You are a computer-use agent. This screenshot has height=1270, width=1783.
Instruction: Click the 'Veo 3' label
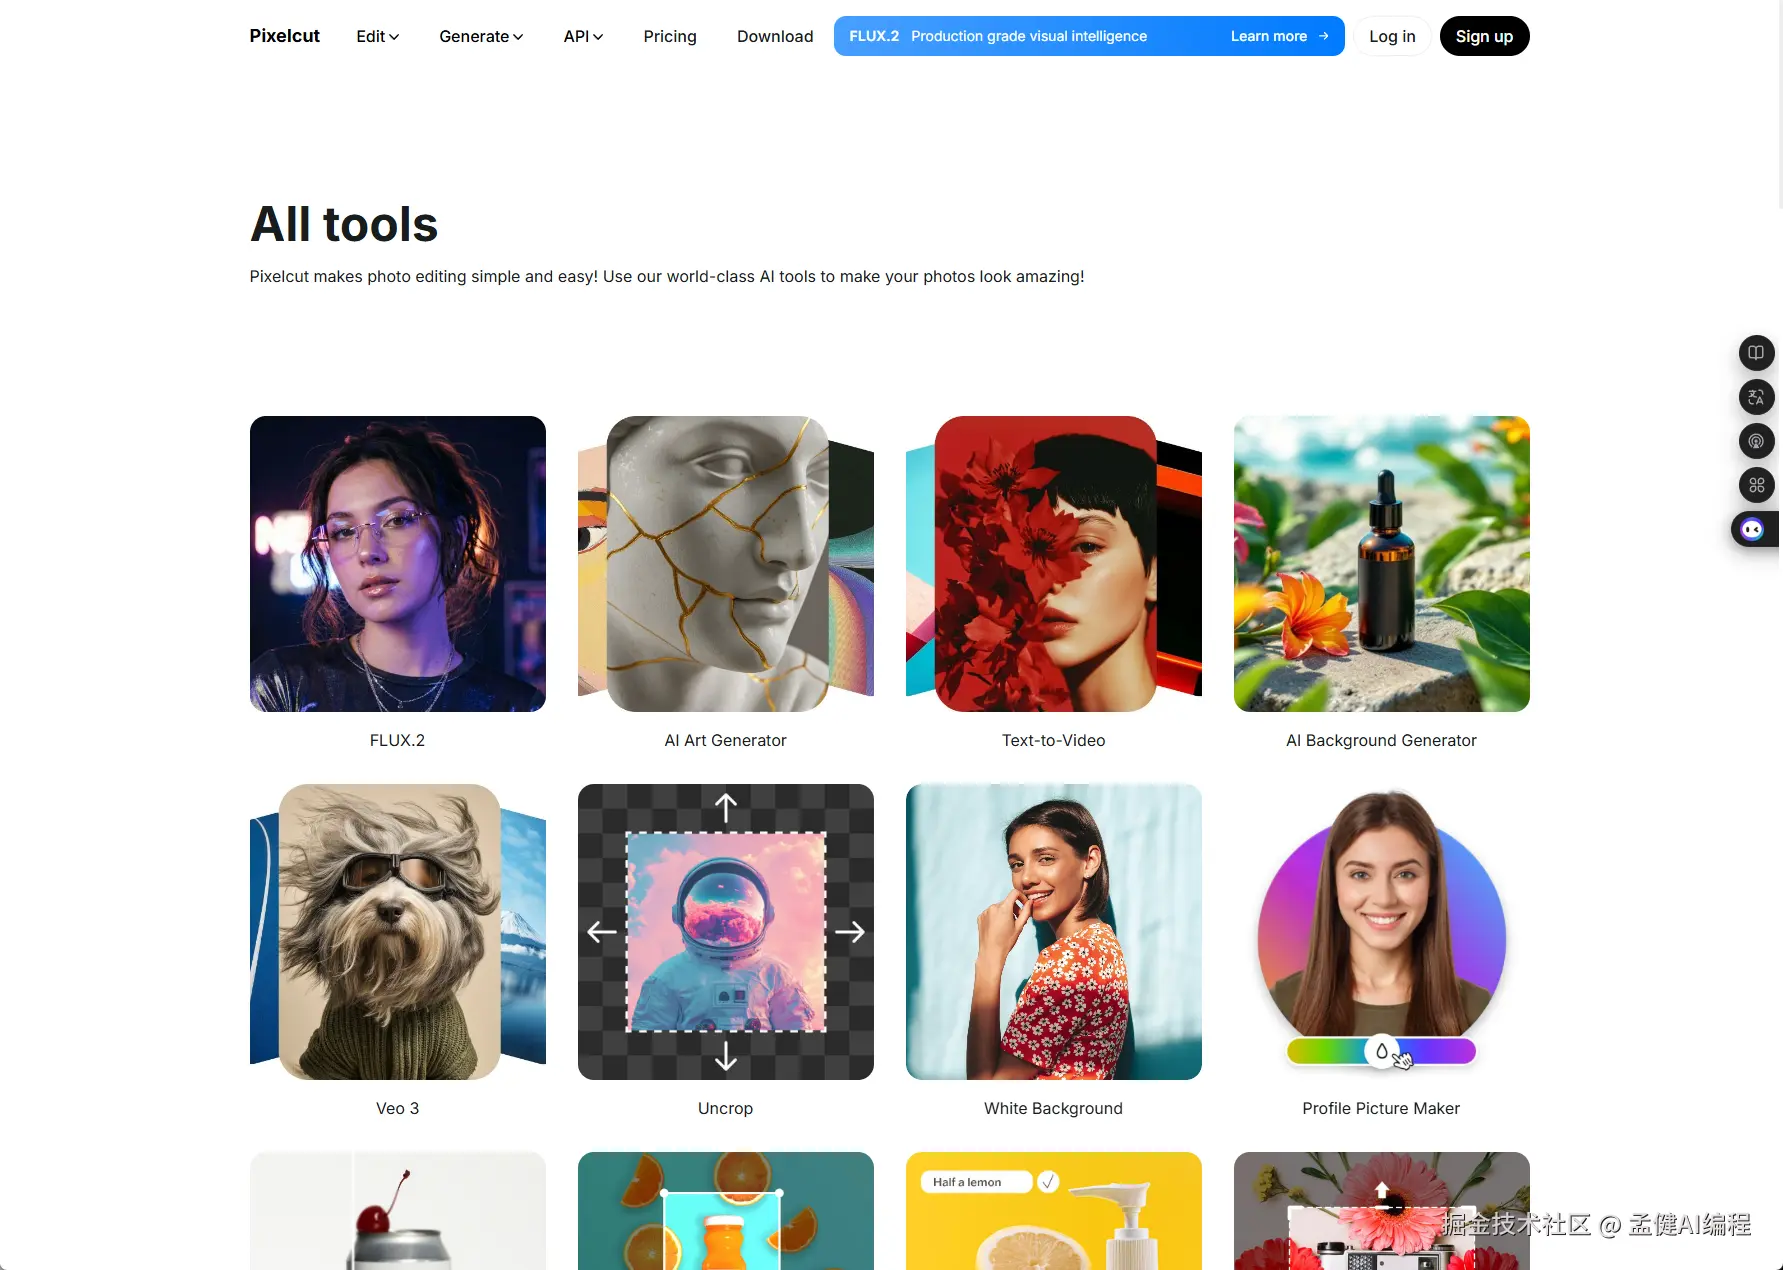coord(398,1108)
